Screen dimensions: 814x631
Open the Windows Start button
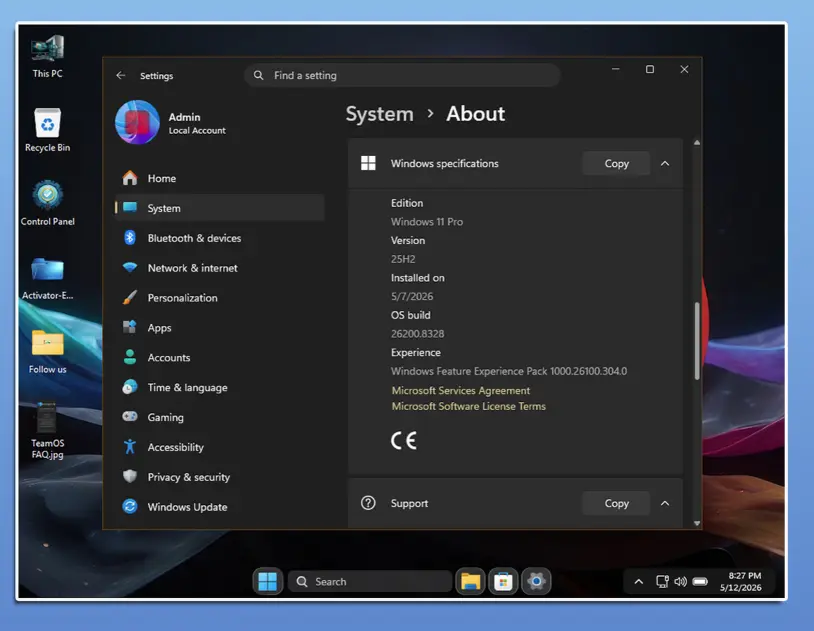pos(268,581)
